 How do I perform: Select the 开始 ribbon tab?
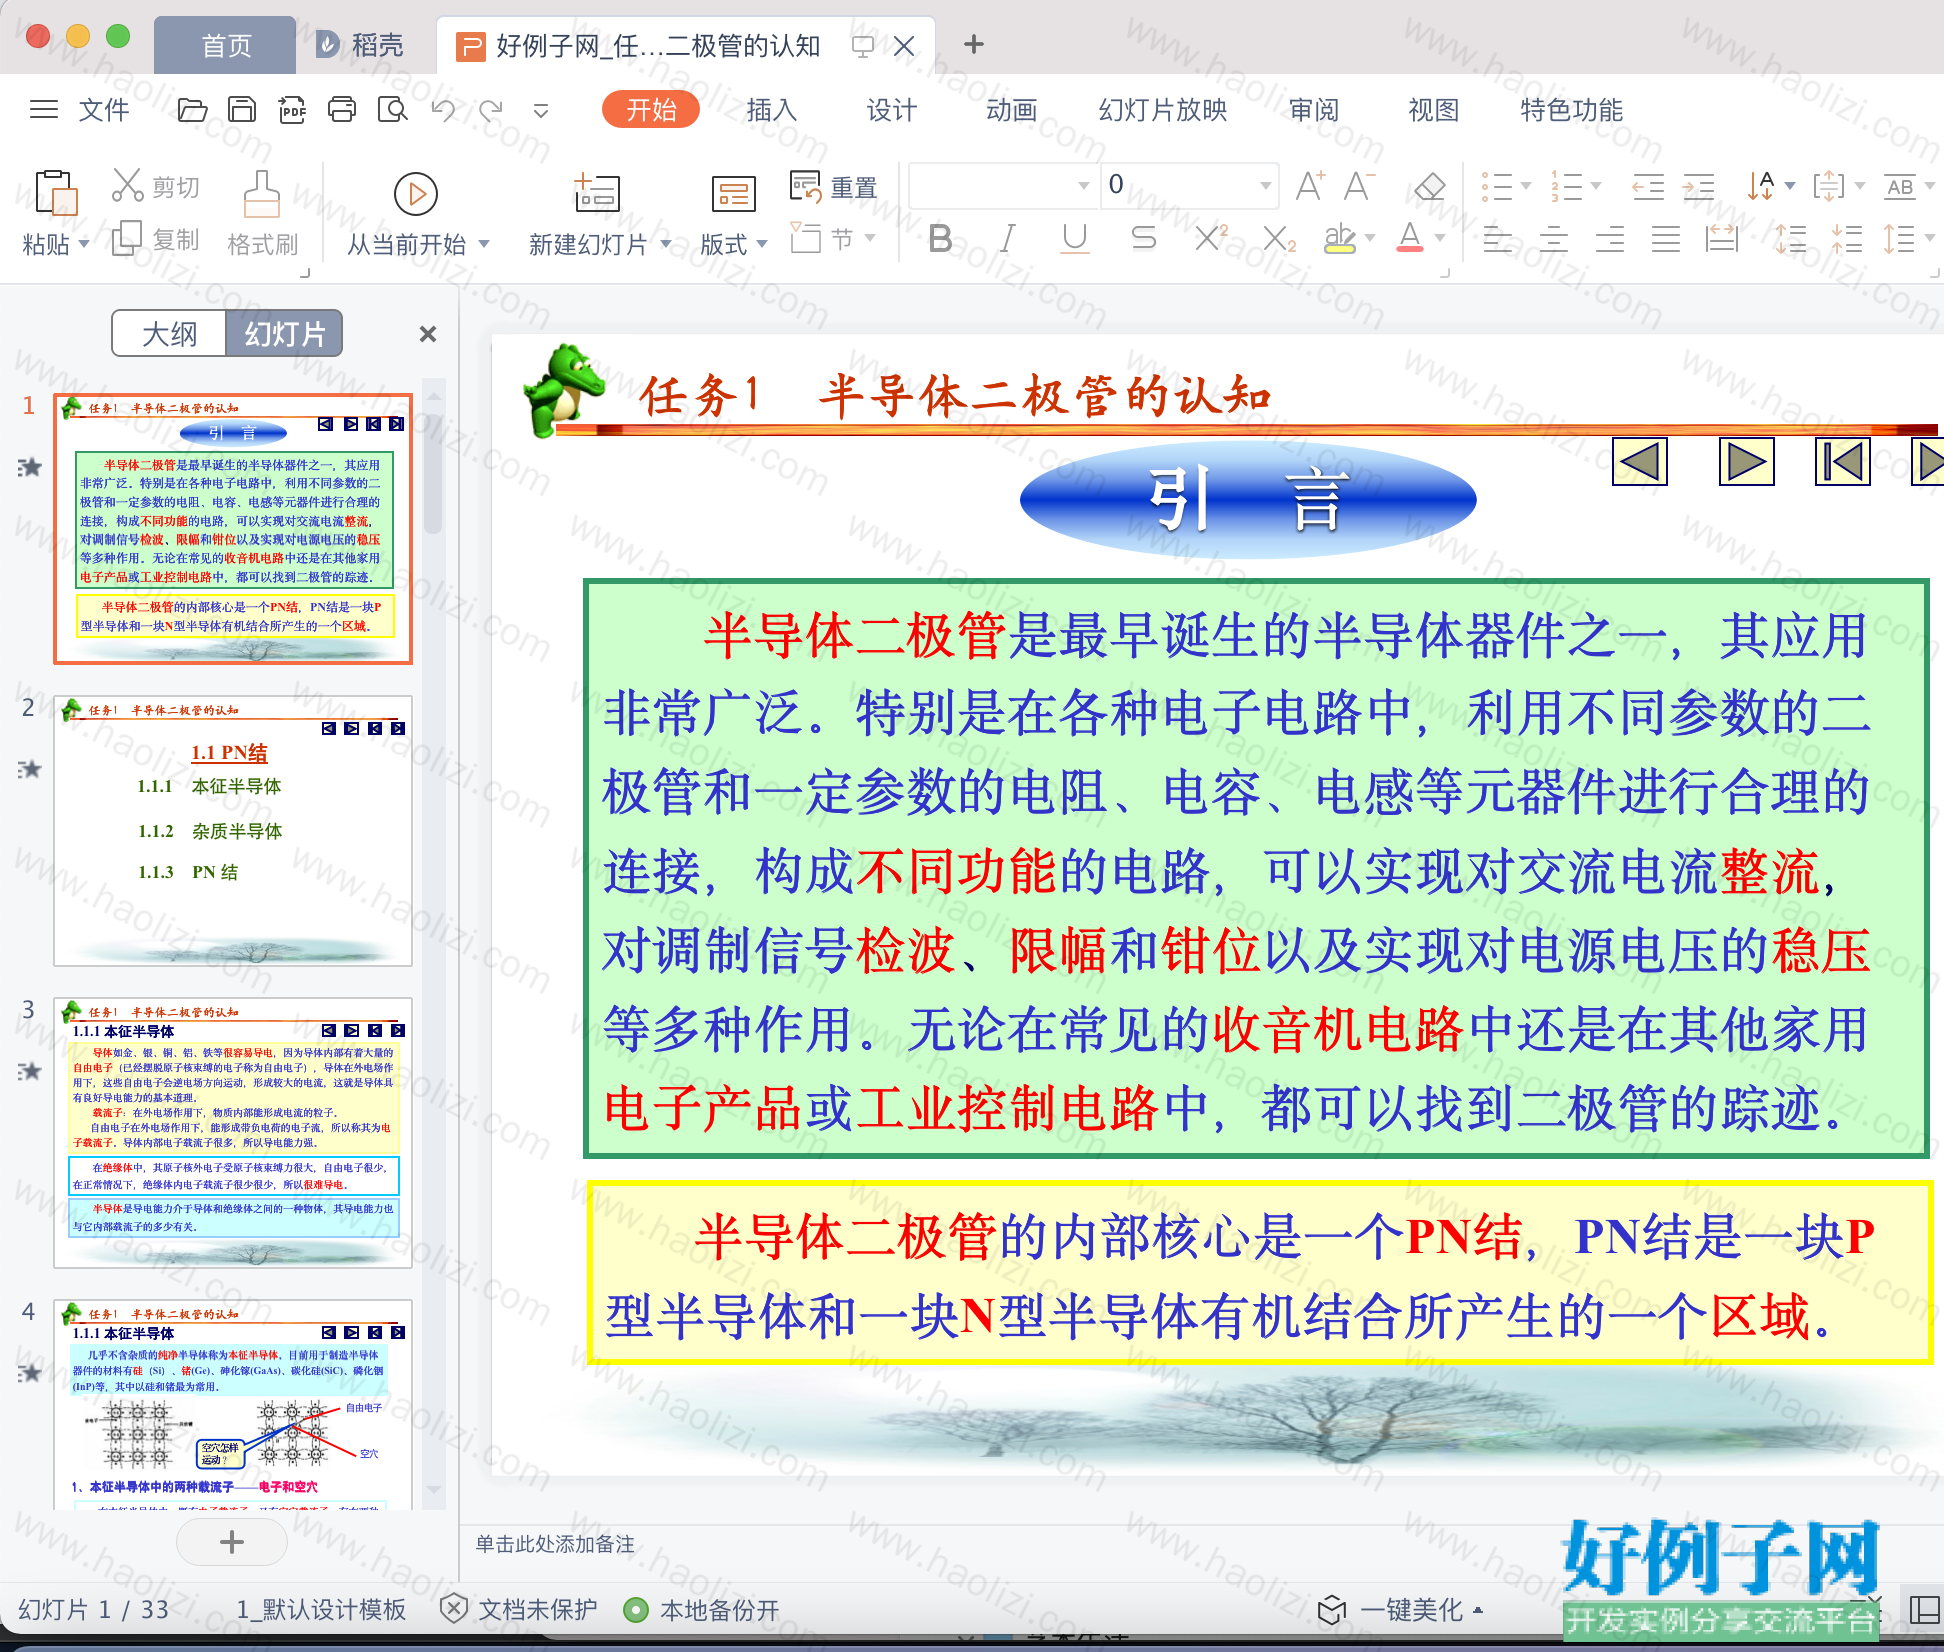(x=651, y=110)
